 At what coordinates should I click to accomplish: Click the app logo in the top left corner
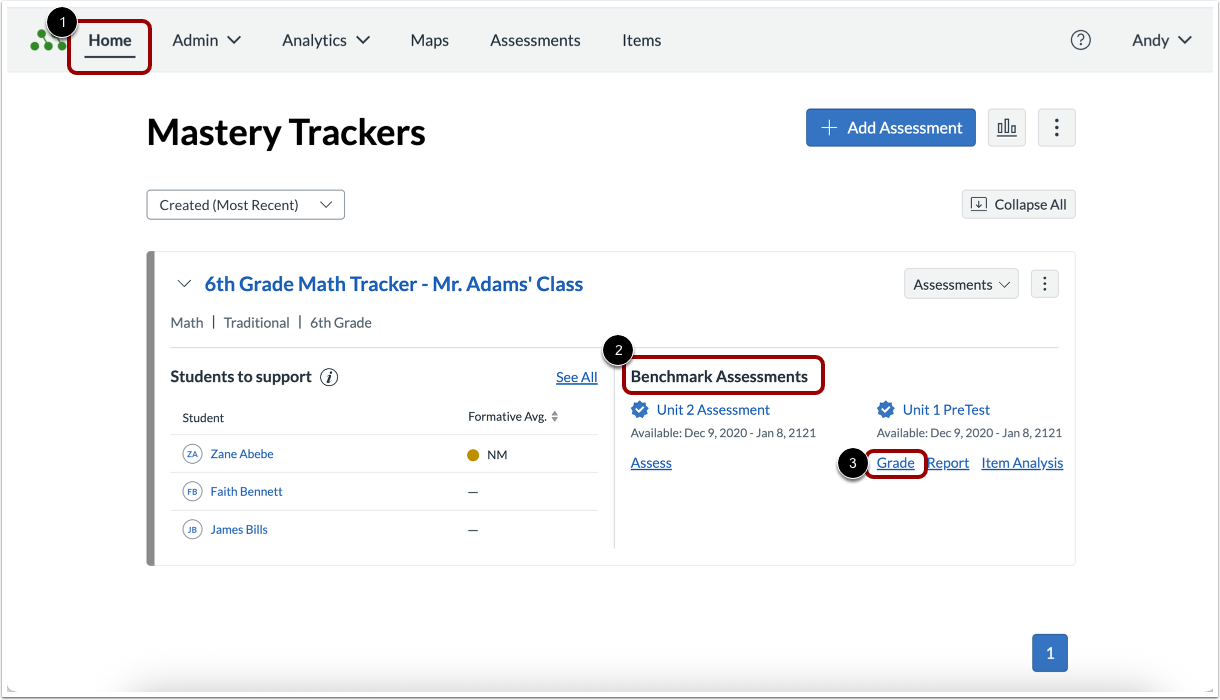pyautogui.click(x=47, y=38)
